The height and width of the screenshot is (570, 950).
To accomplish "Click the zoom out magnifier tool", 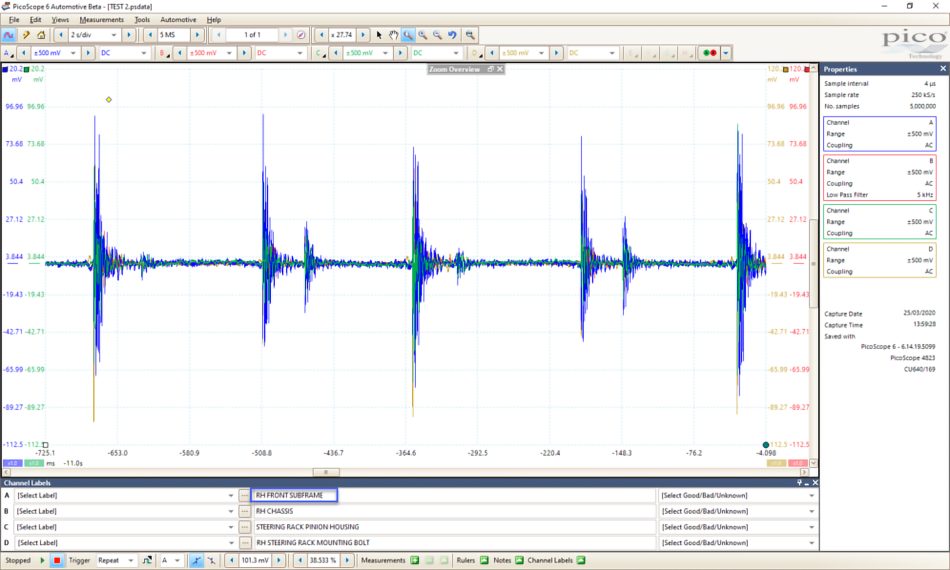I will coord(437,35).
